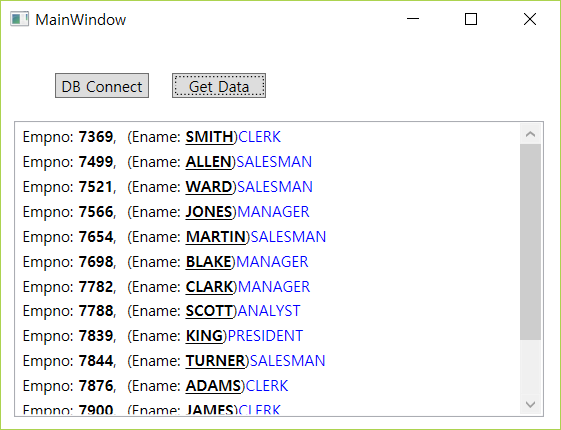
Task: Click the list's vertical scrollbar thumb
Action: [x=531, y=242]
